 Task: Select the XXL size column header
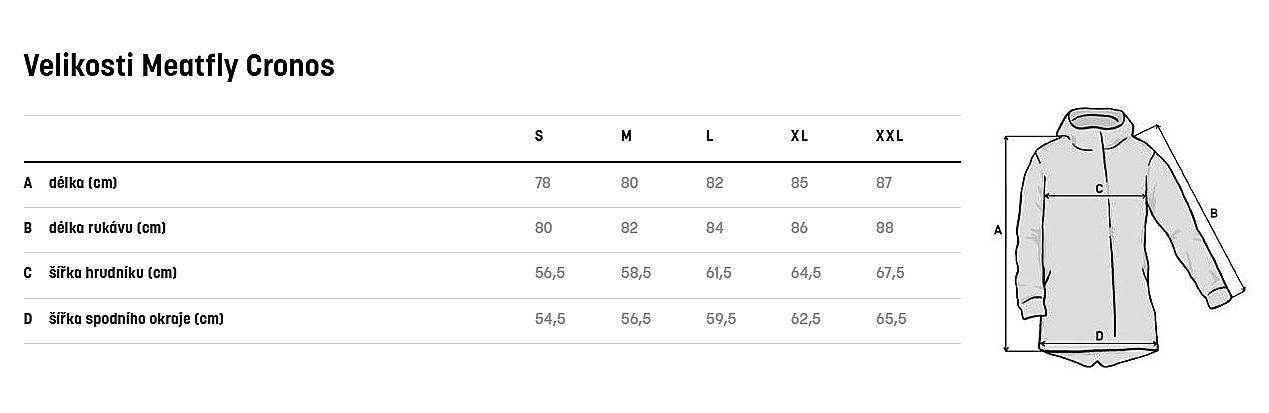point(889,136)
